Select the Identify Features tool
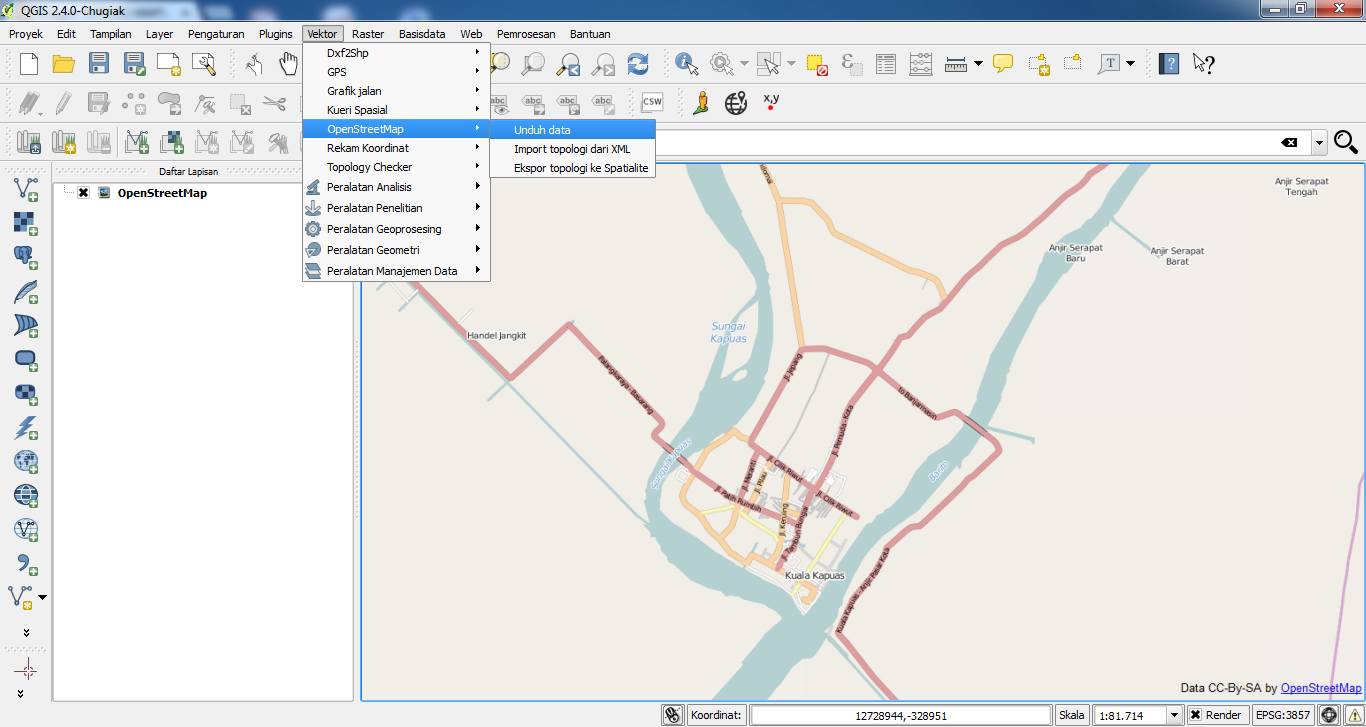 686,63
